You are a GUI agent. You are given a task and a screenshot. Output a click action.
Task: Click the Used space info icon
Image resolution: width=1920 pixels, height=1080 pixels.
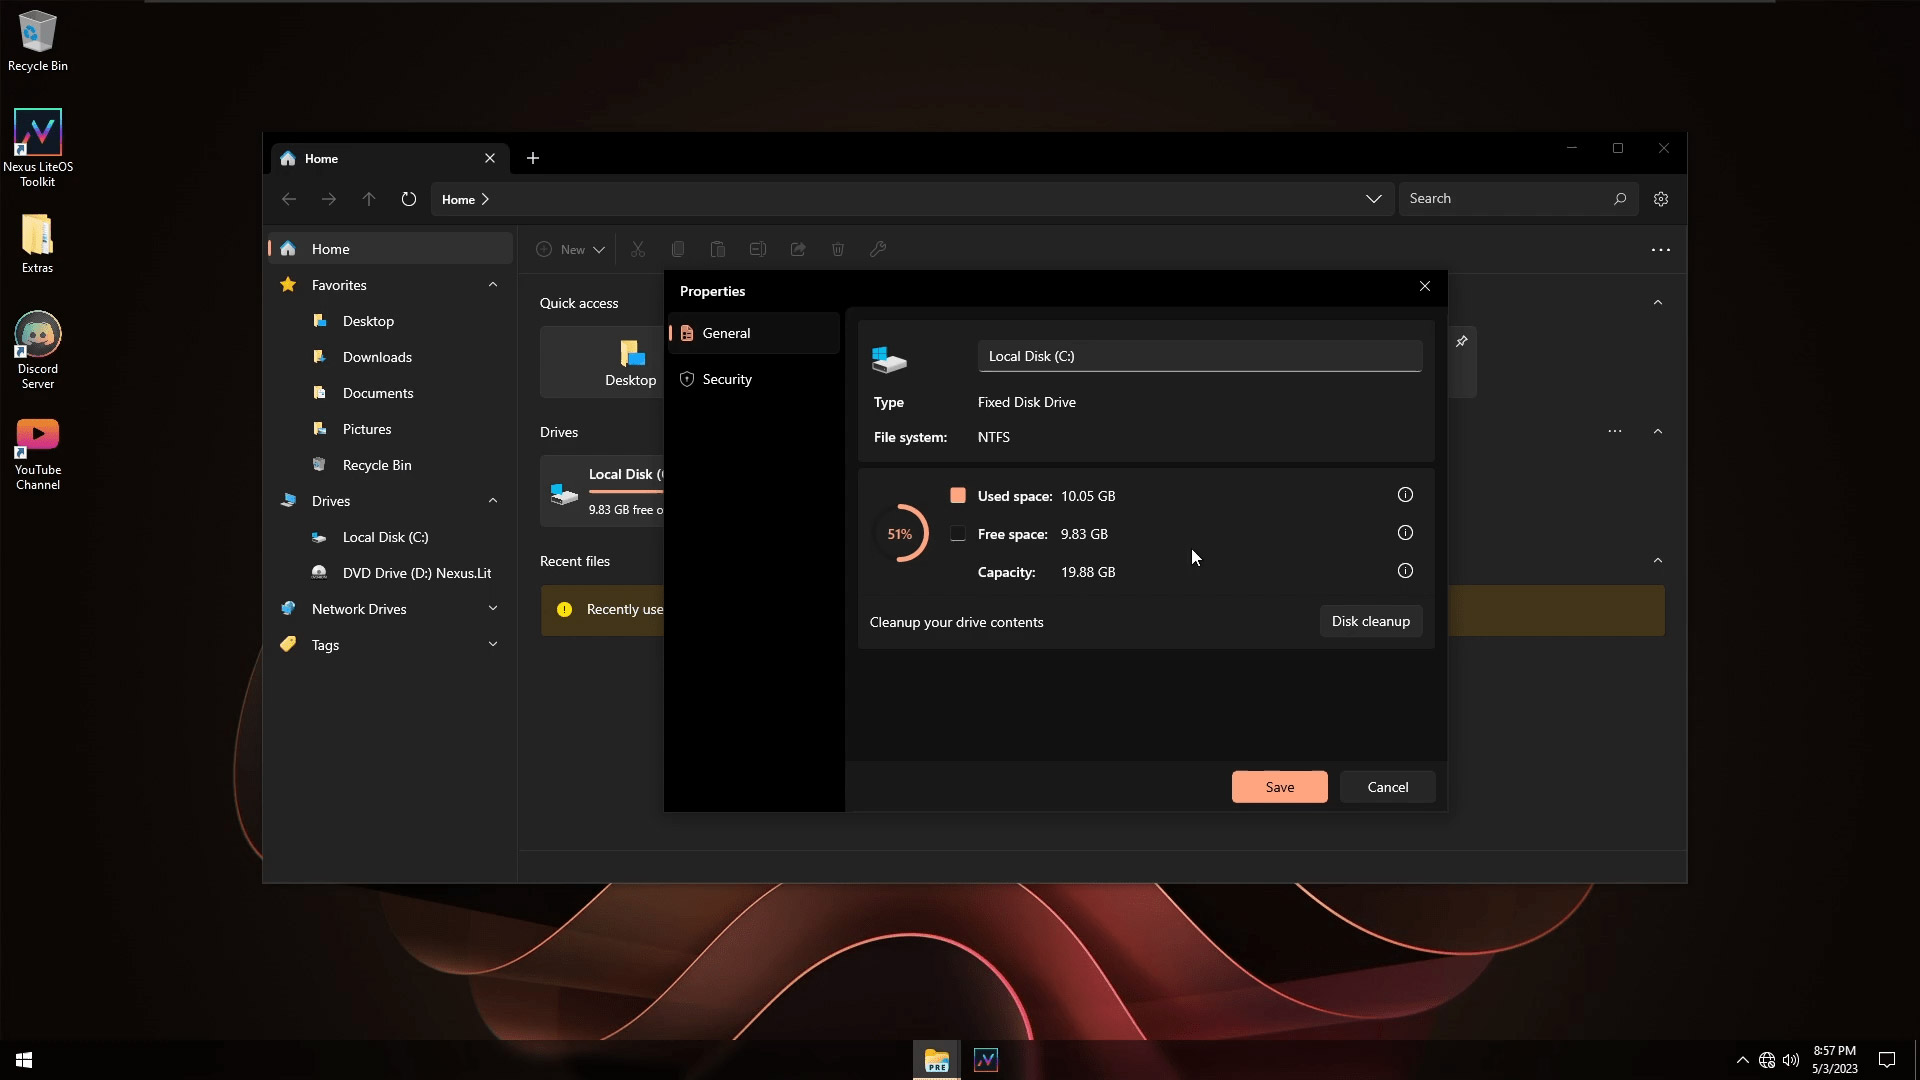1405,495
